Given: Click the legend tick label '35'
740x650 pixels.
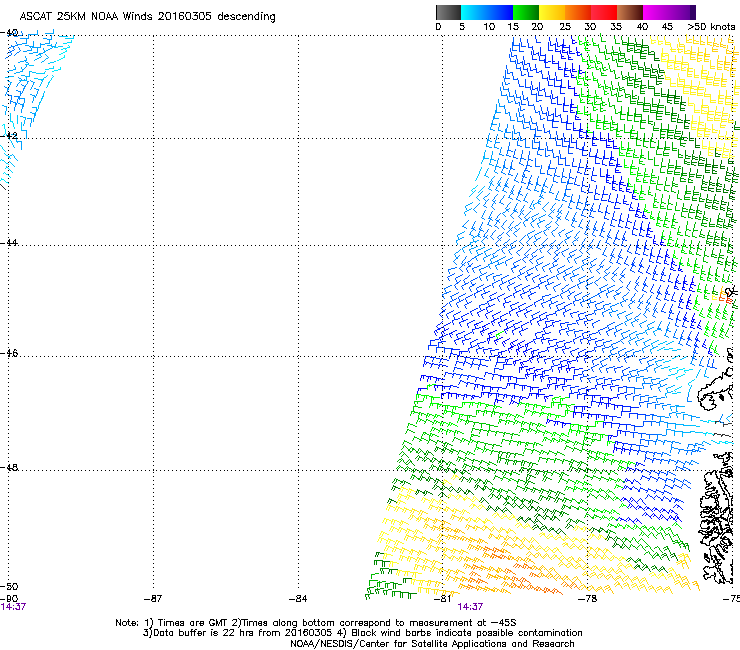Looking at the screenshot, I should 616,26.
